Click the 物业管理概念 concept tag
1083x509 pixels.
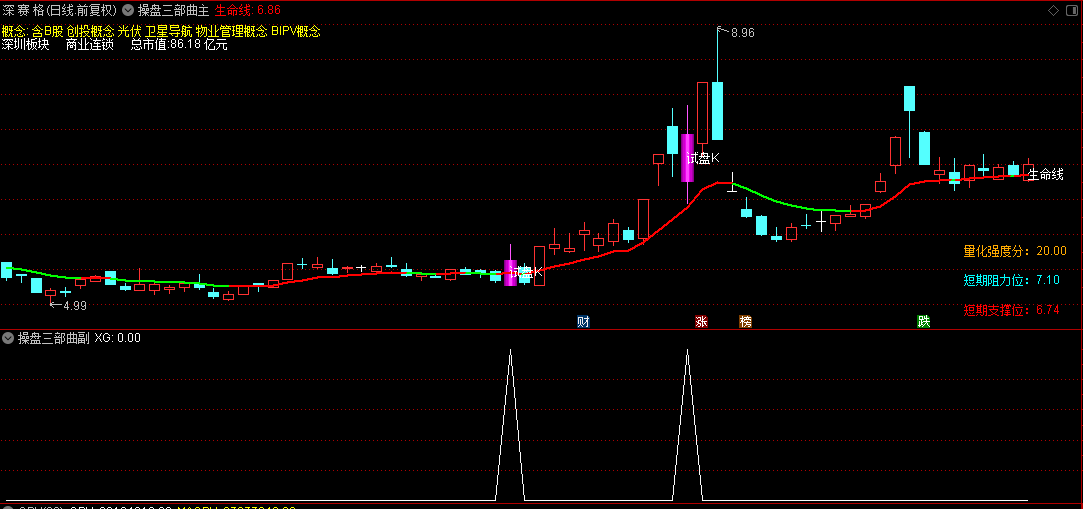click(231, 31)
